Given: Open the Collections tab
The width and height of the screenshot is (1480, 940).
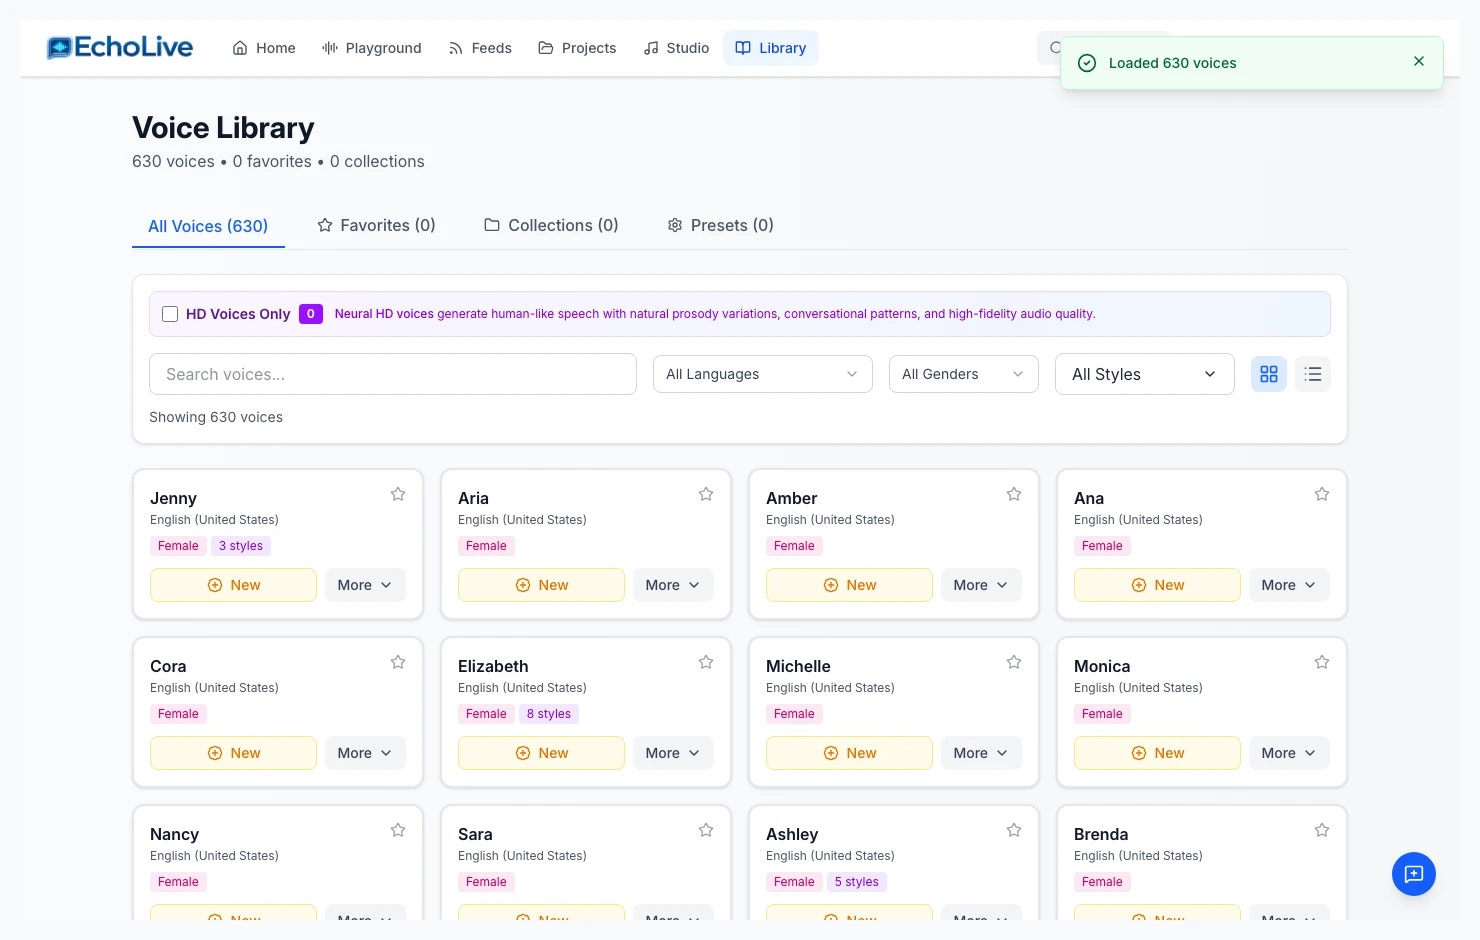Looking at the screenshot, I should pos(551,225).
